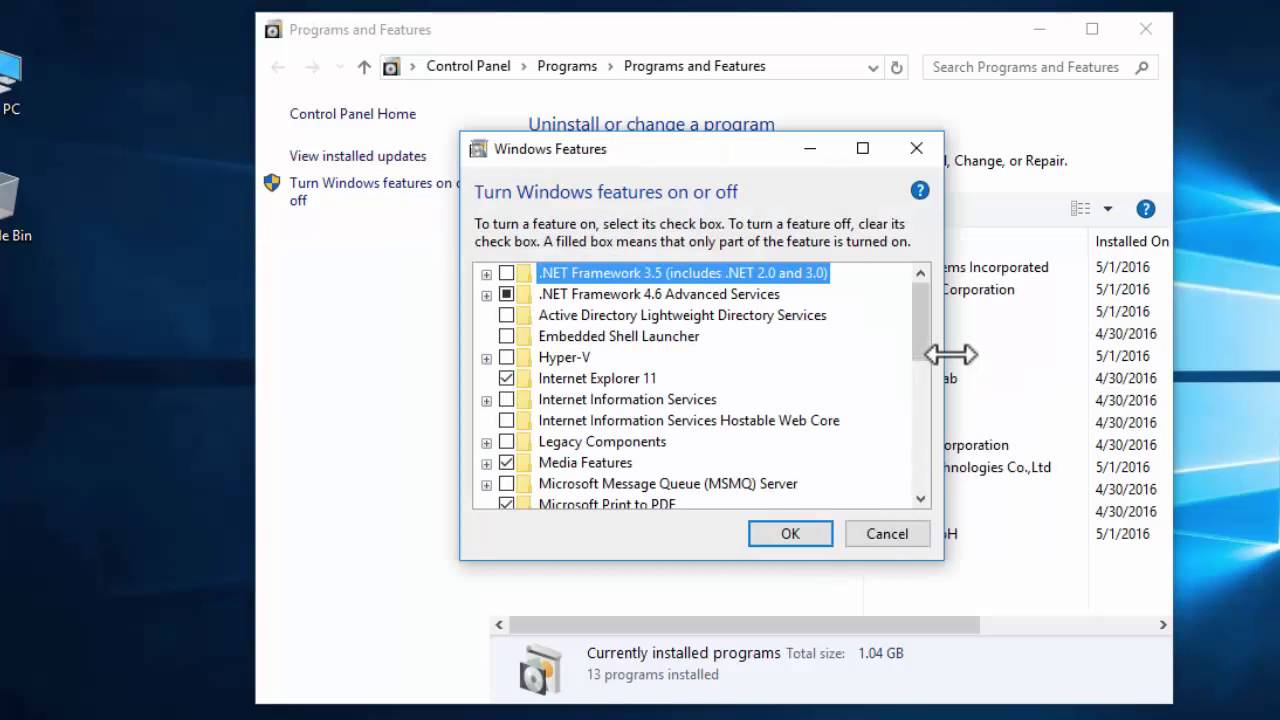Select Legacy Components feature label
This screenshot has width=1280, height=720.
[602, 441]
